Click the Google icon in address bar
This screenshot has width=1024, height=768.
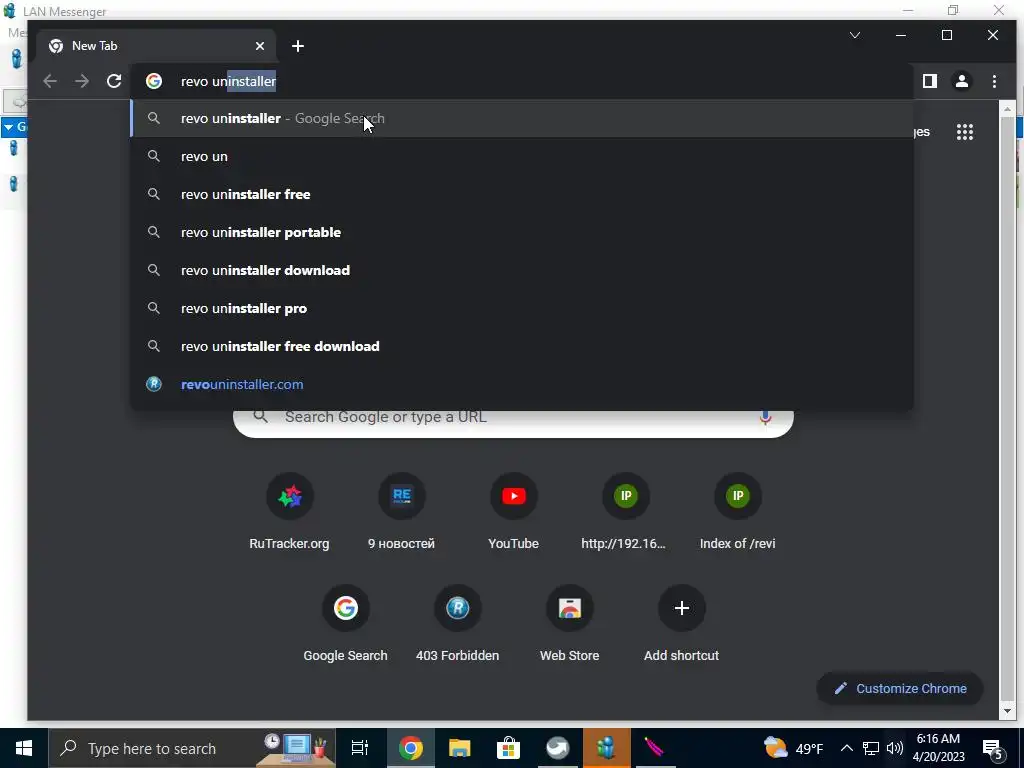point(154,81)
